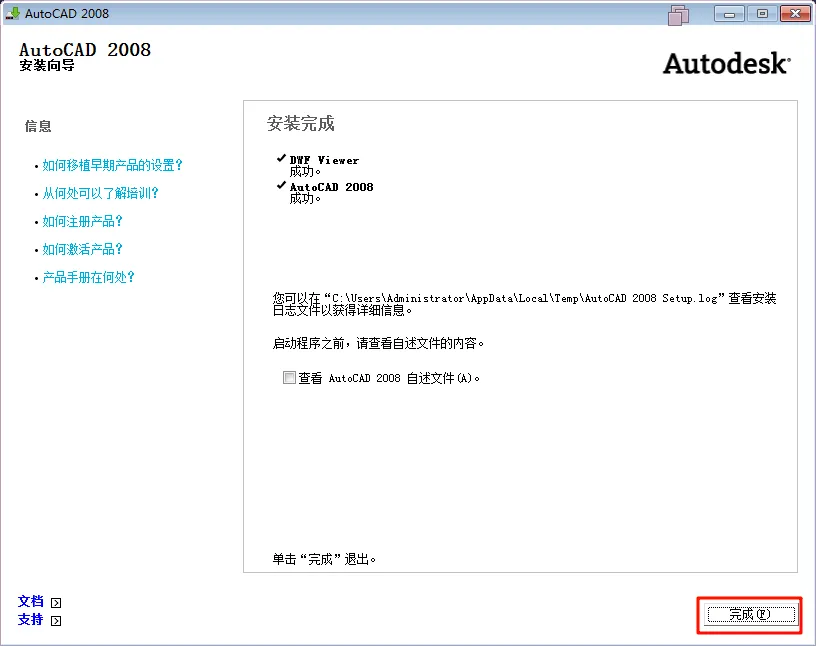Open link 从何处可以了解培训?
The width and height of the screenshot is (816, 646).
point(100,194)
